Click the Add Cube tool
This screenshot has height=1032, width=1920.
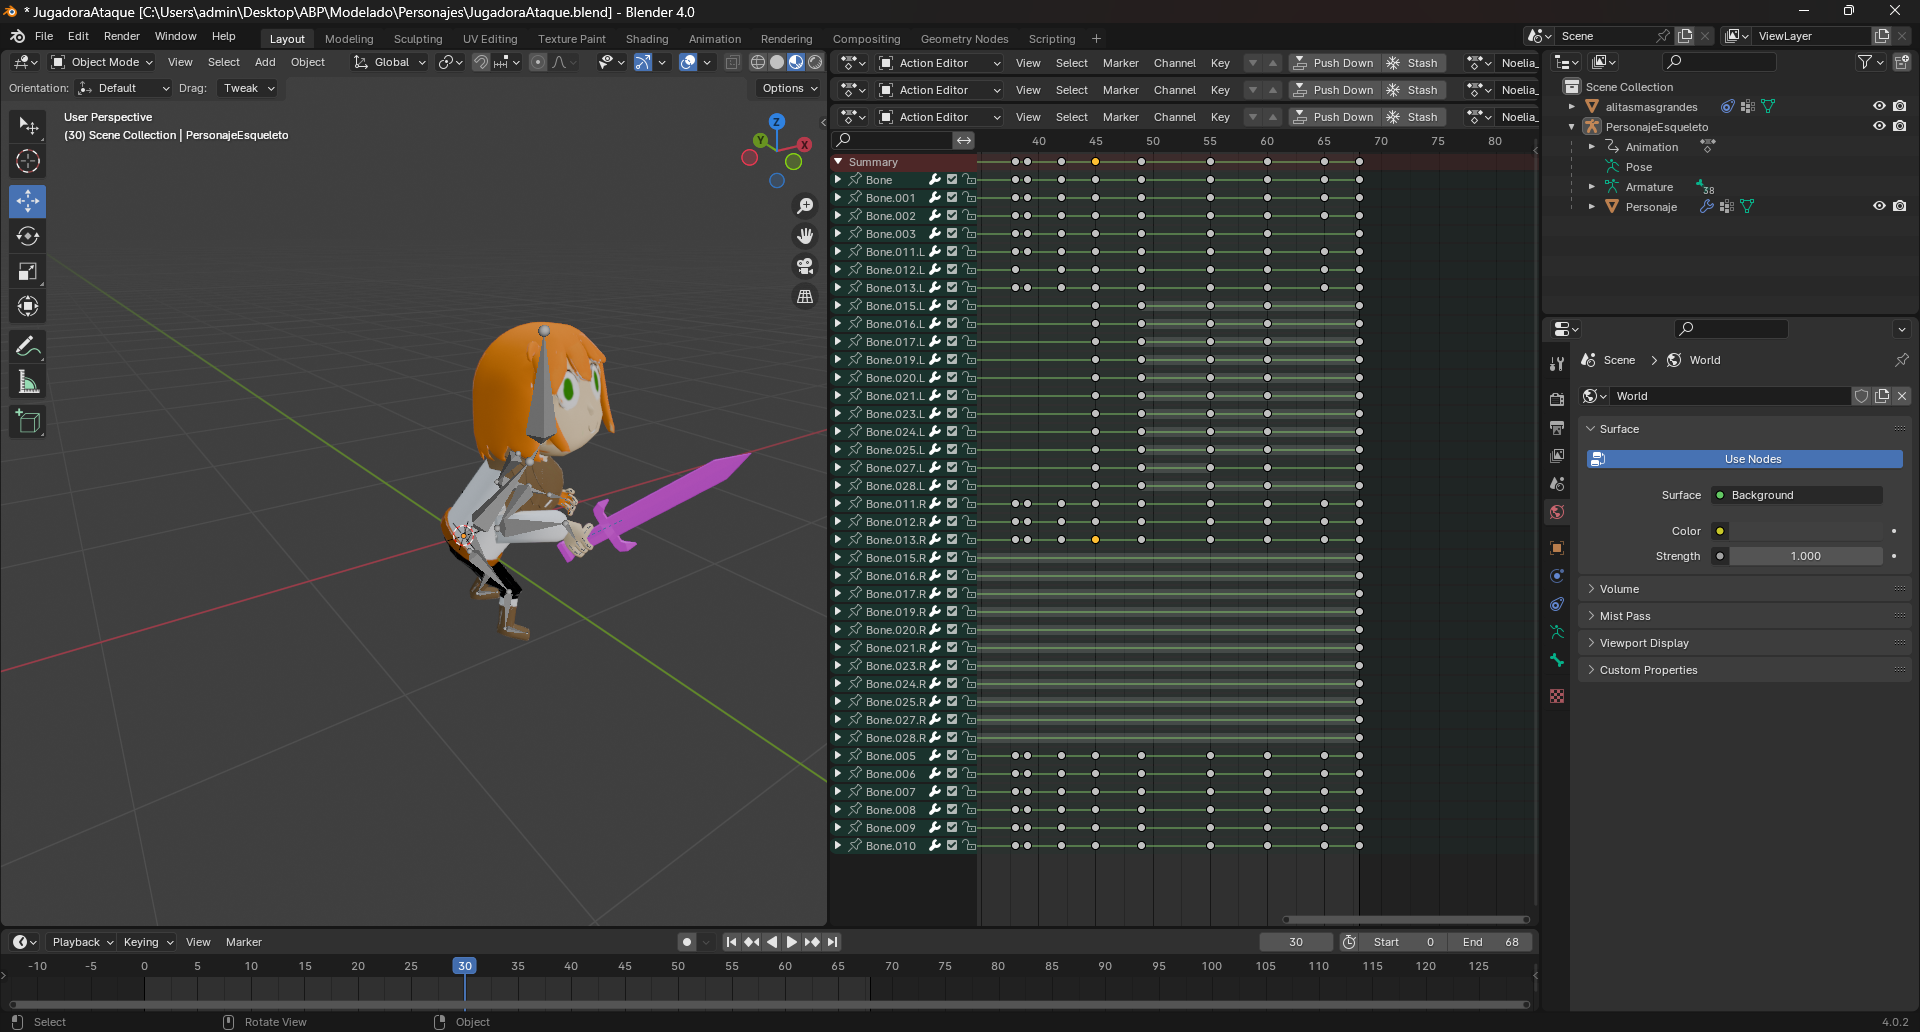(x=28, y=422)
